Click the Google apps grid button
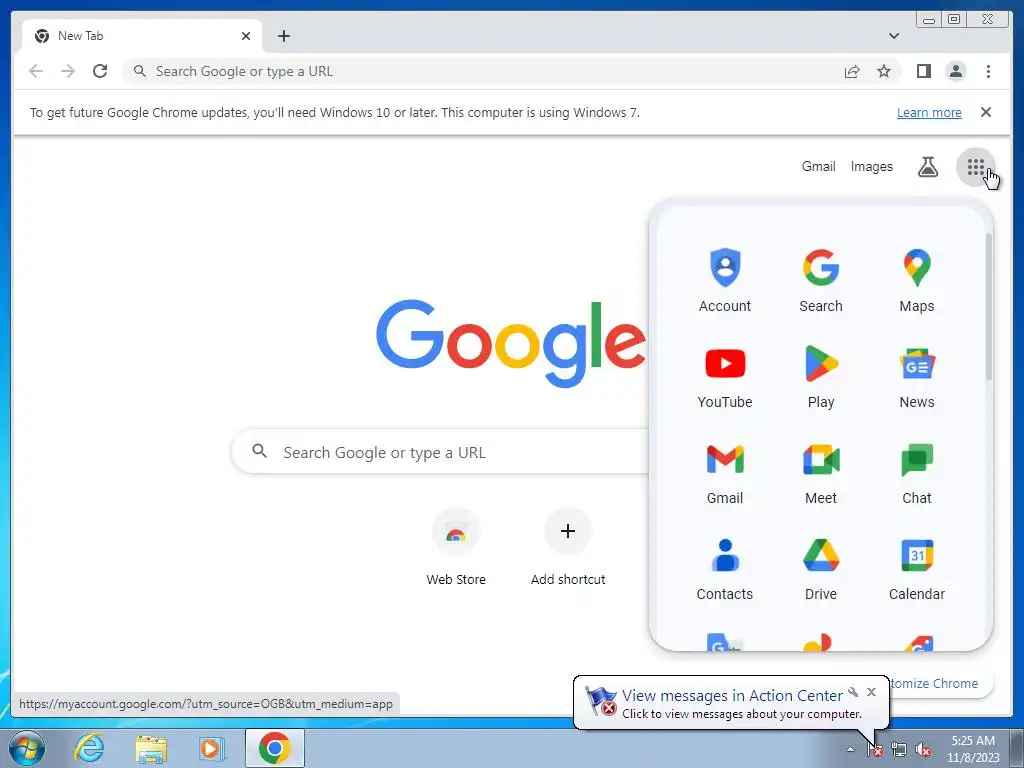The image size is (1024, 768). click(x=976, y=167)
